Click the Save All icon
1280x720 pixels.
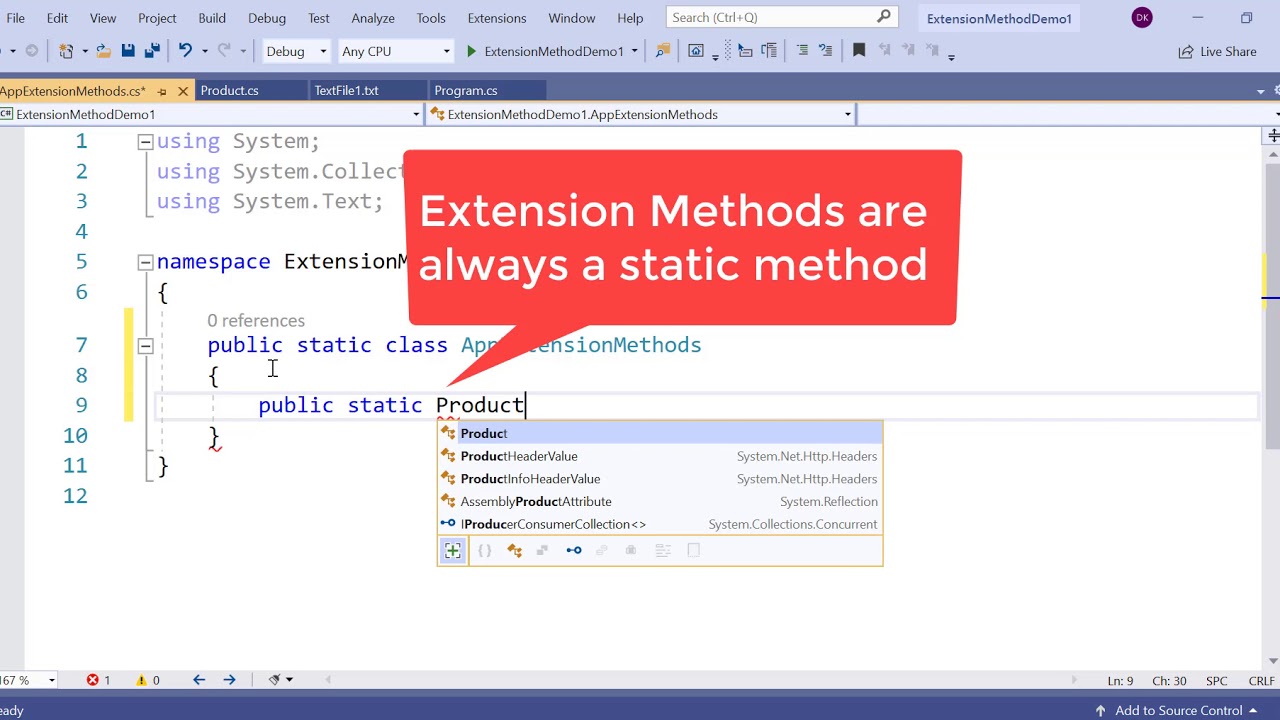(152, 51)
